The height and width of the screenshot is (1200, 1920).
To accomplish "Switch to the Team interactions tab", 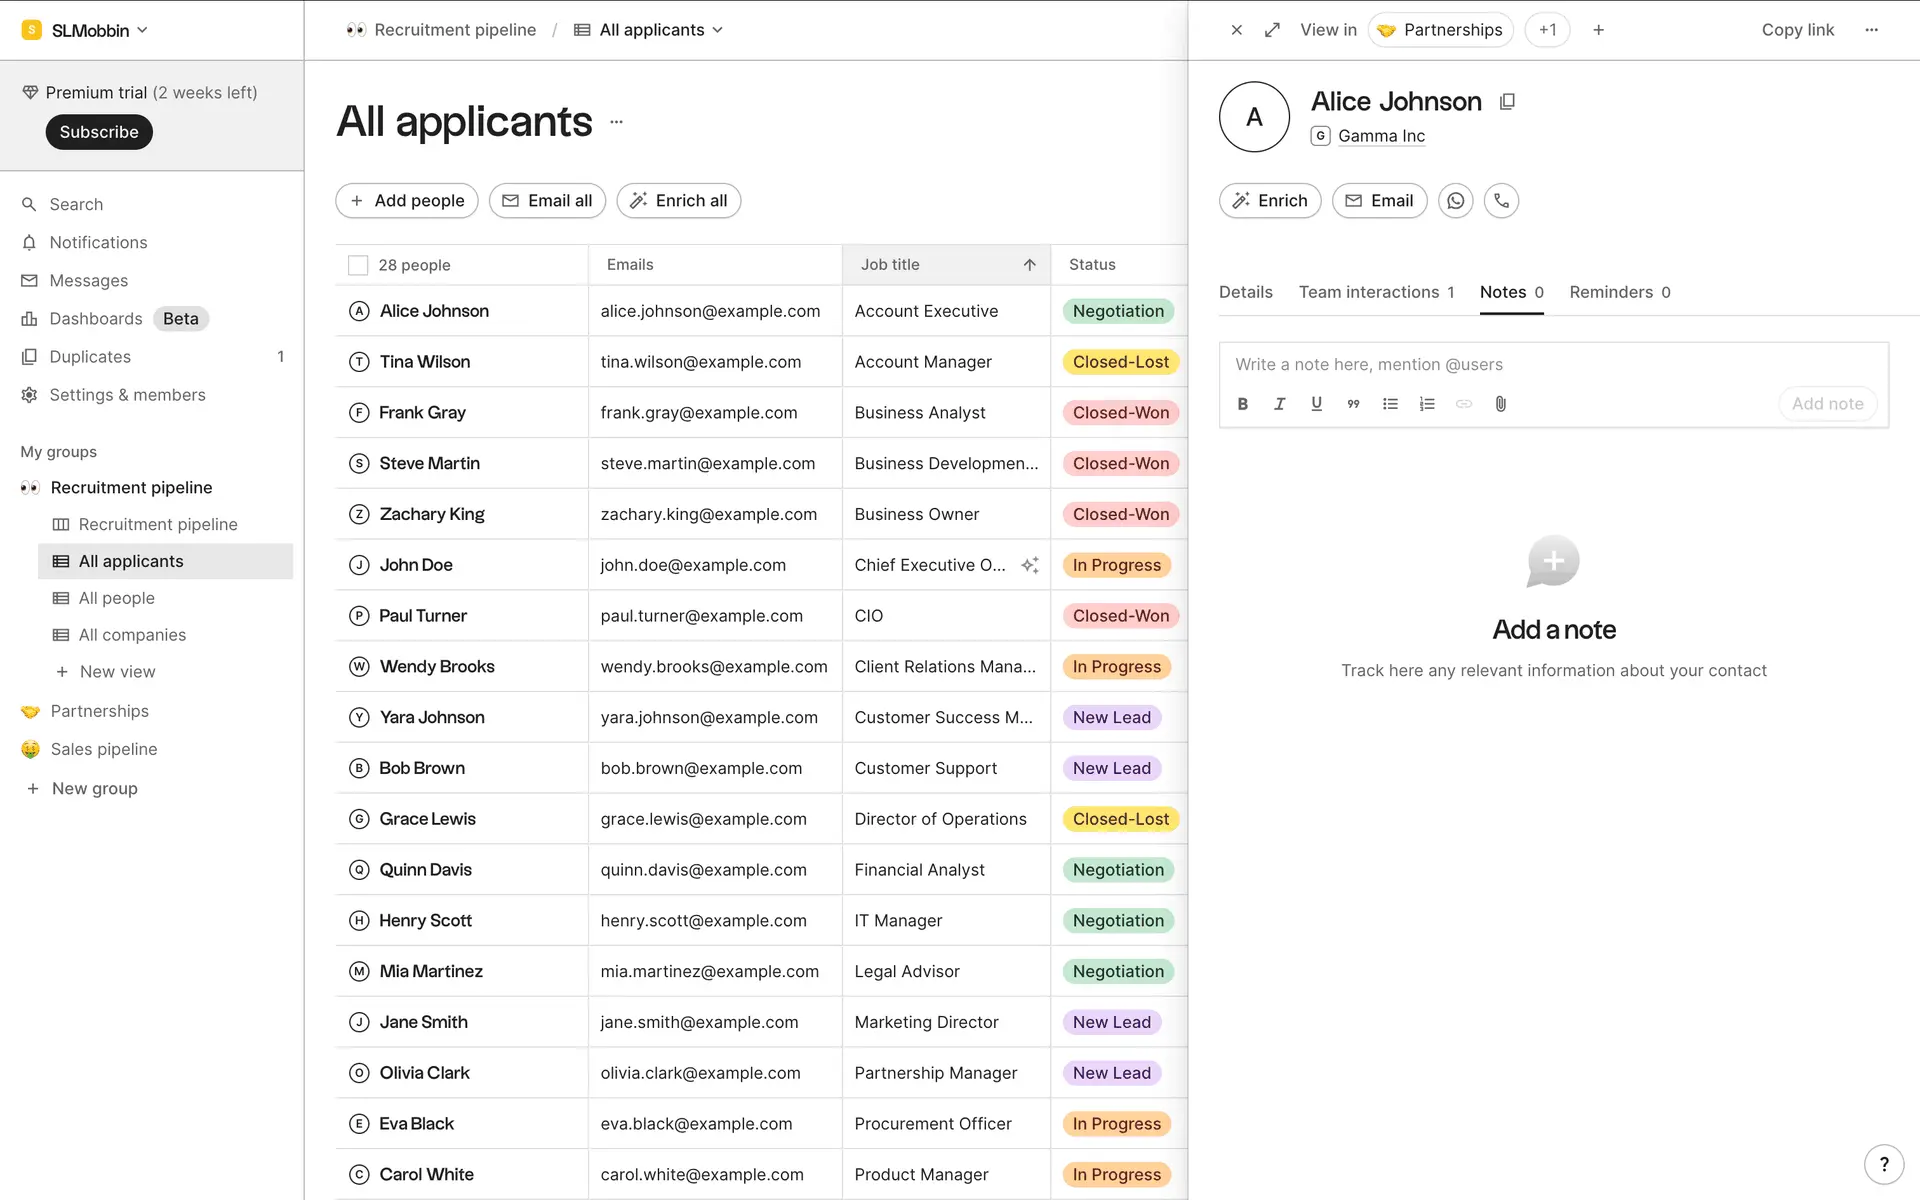I will click(1375, 292).
